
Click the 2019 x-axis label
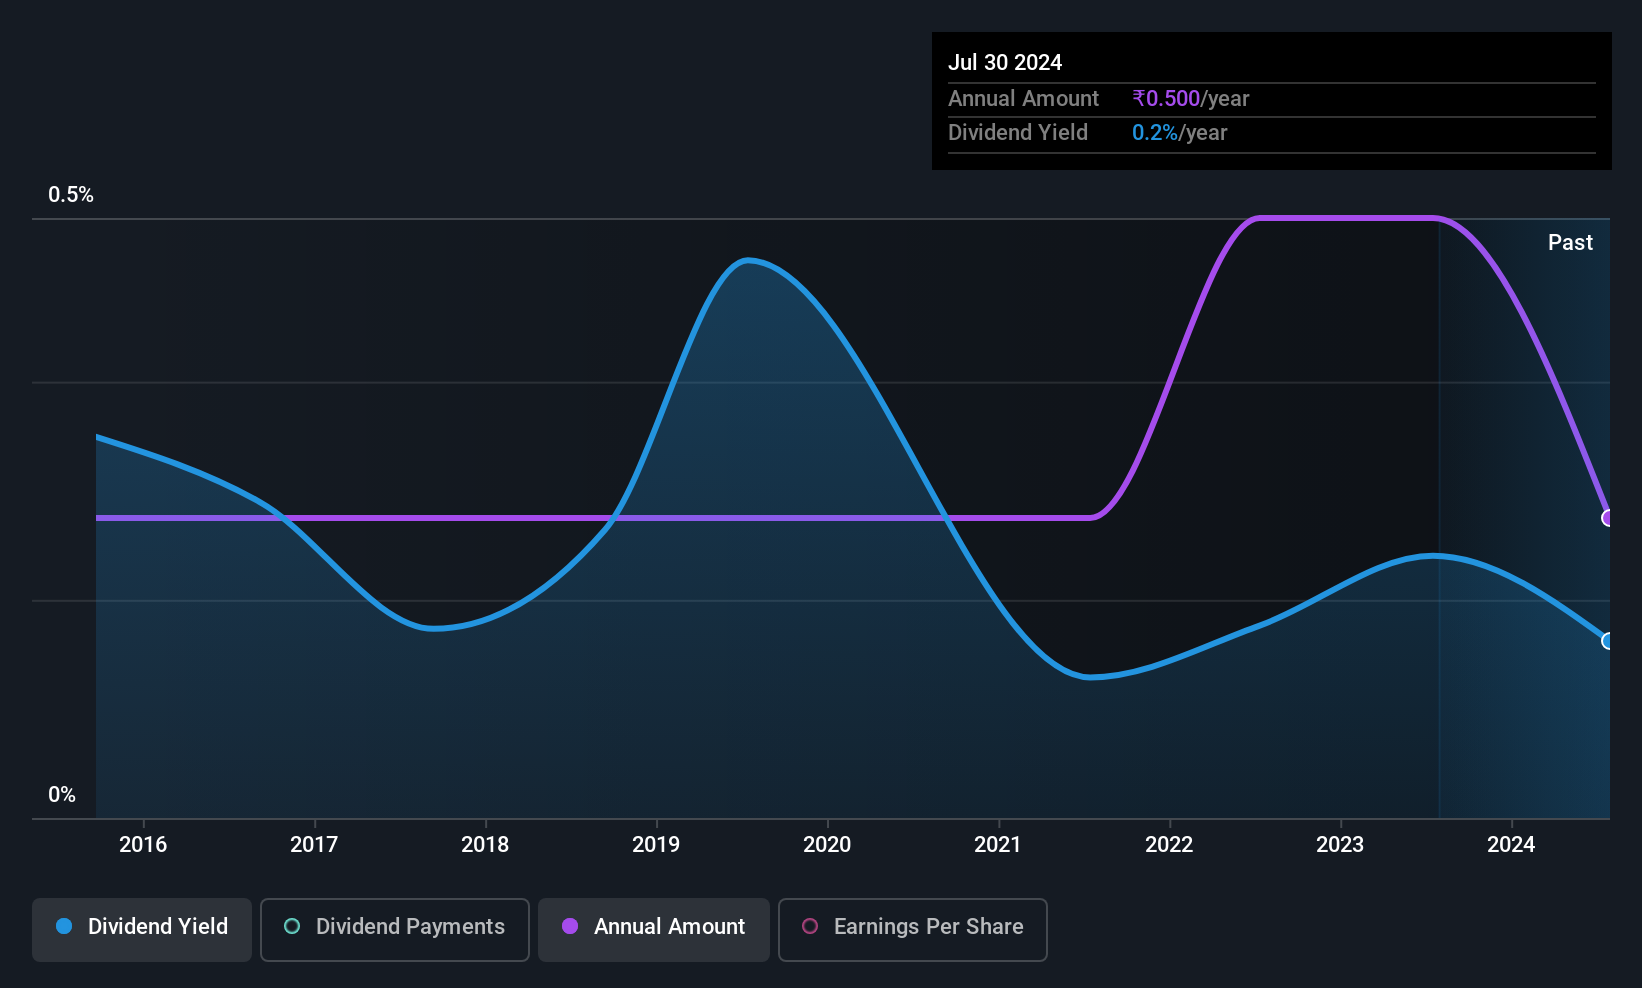click(656, 844)
